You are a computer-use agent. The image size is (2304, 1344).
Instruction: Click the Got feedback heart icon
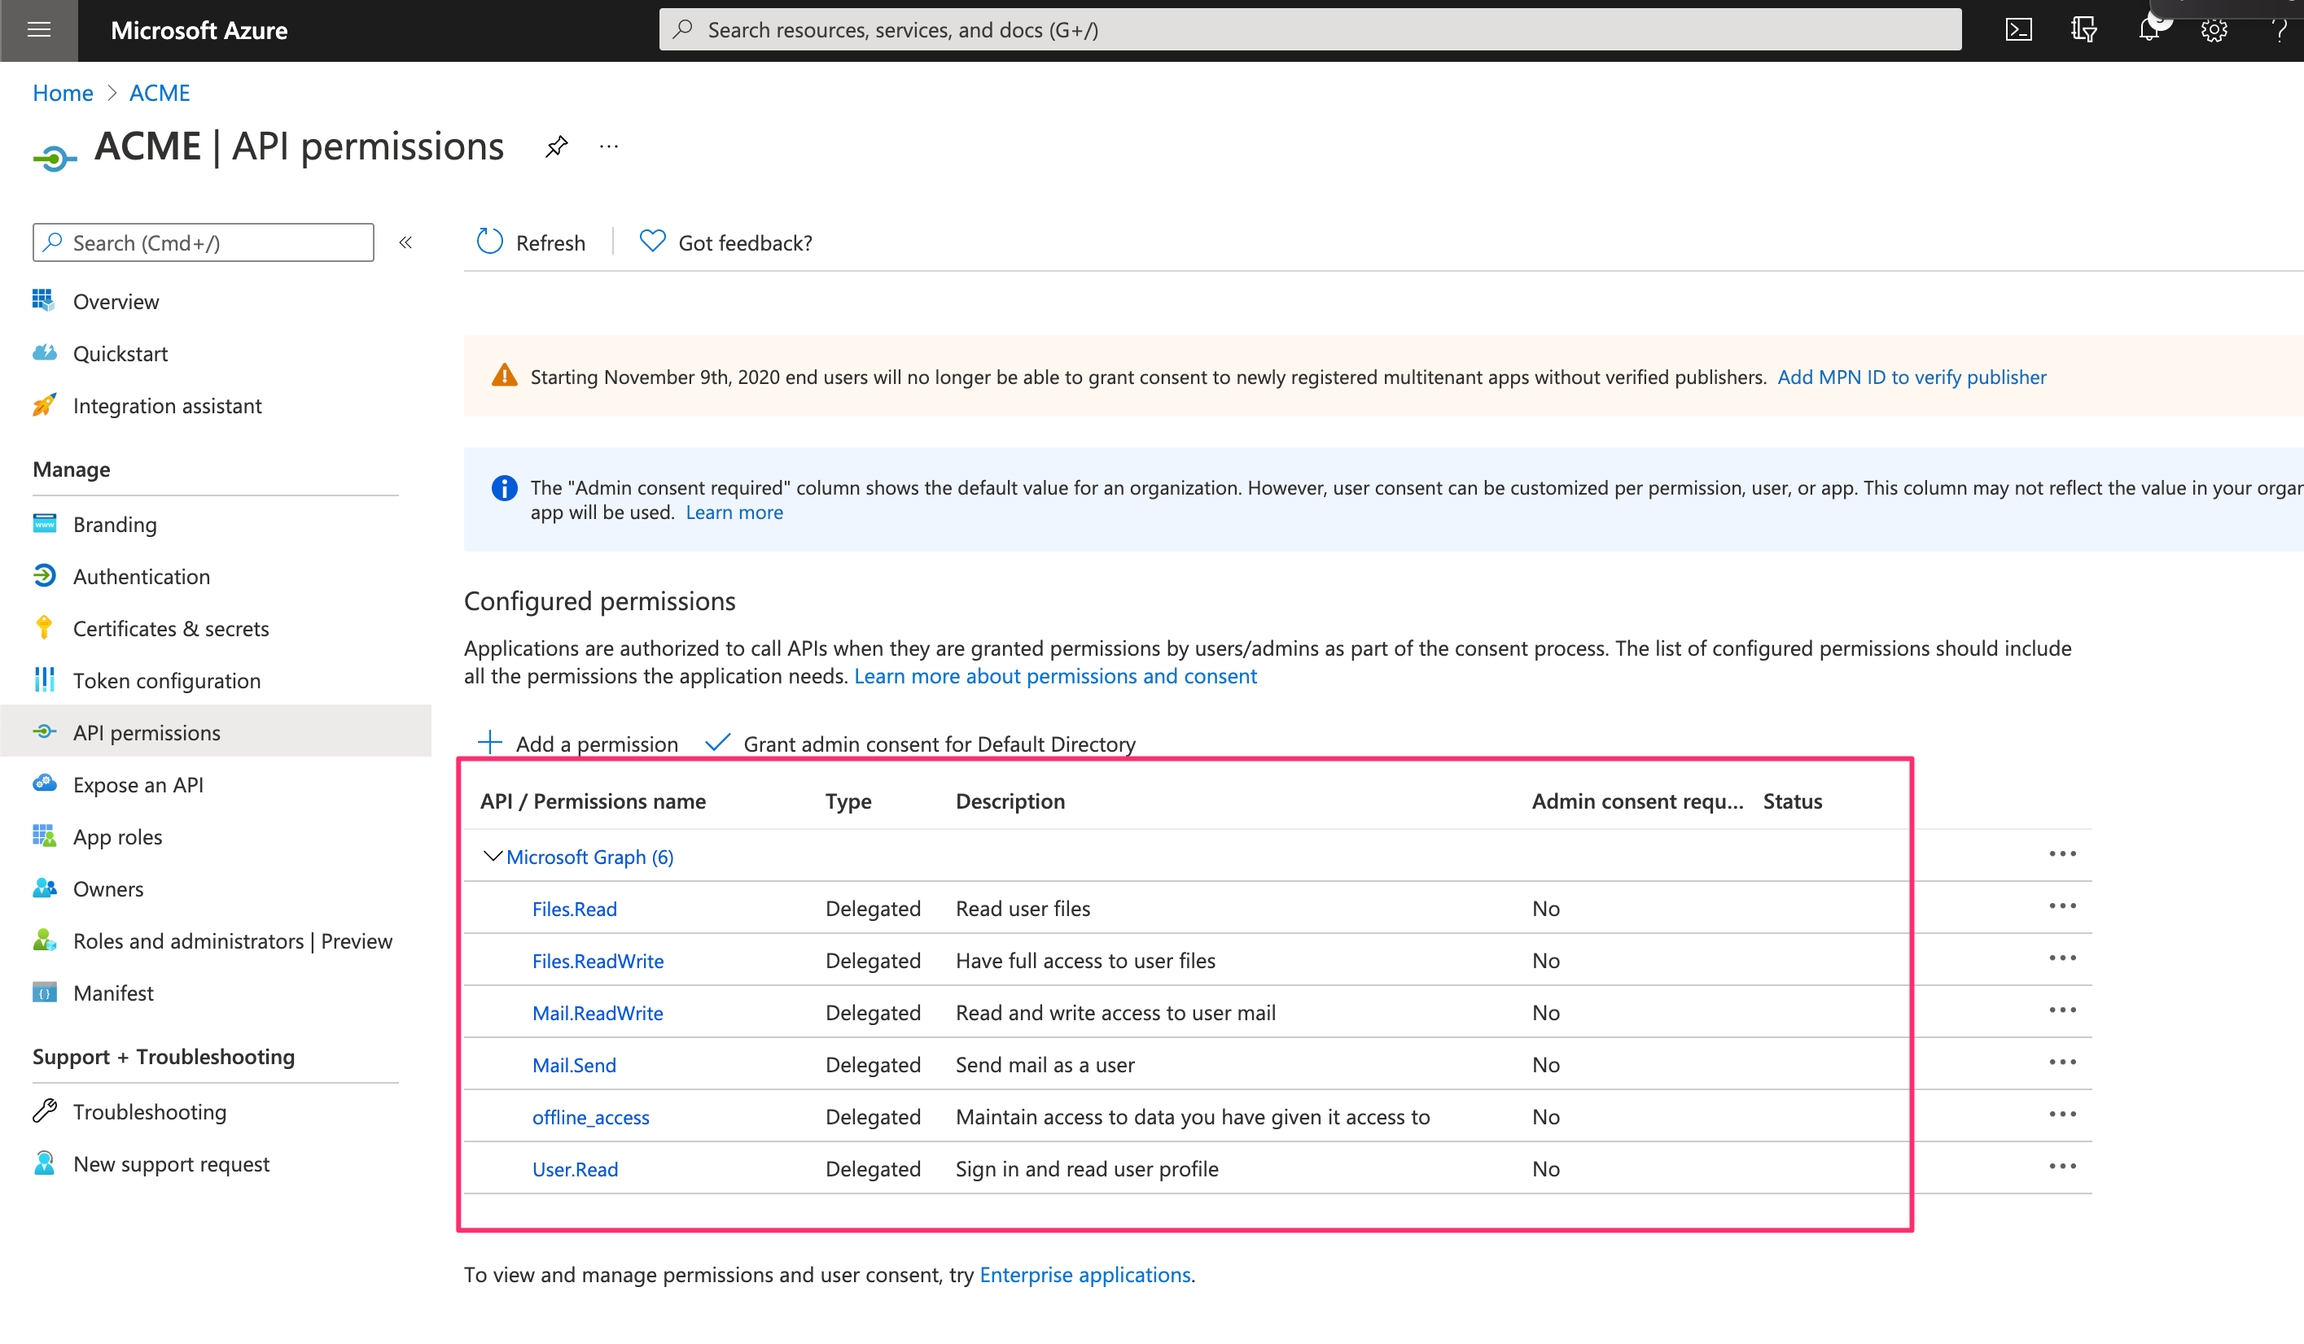coord(652,242)
